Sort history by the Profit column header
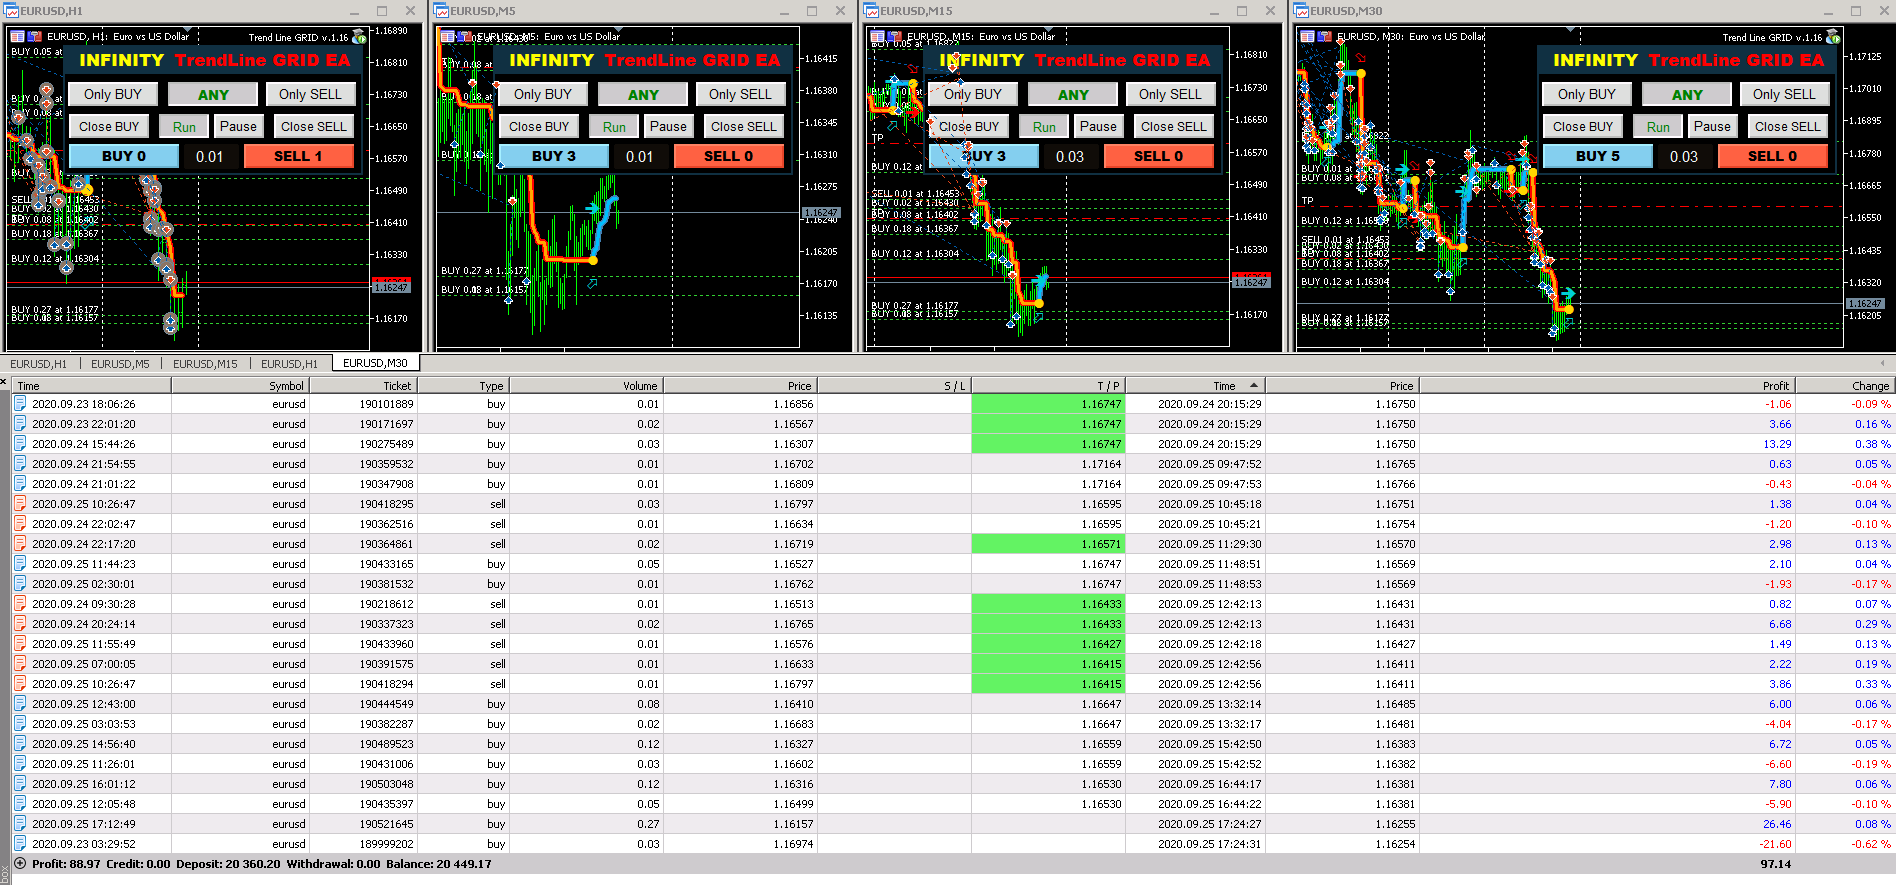 click(1775, 386)
